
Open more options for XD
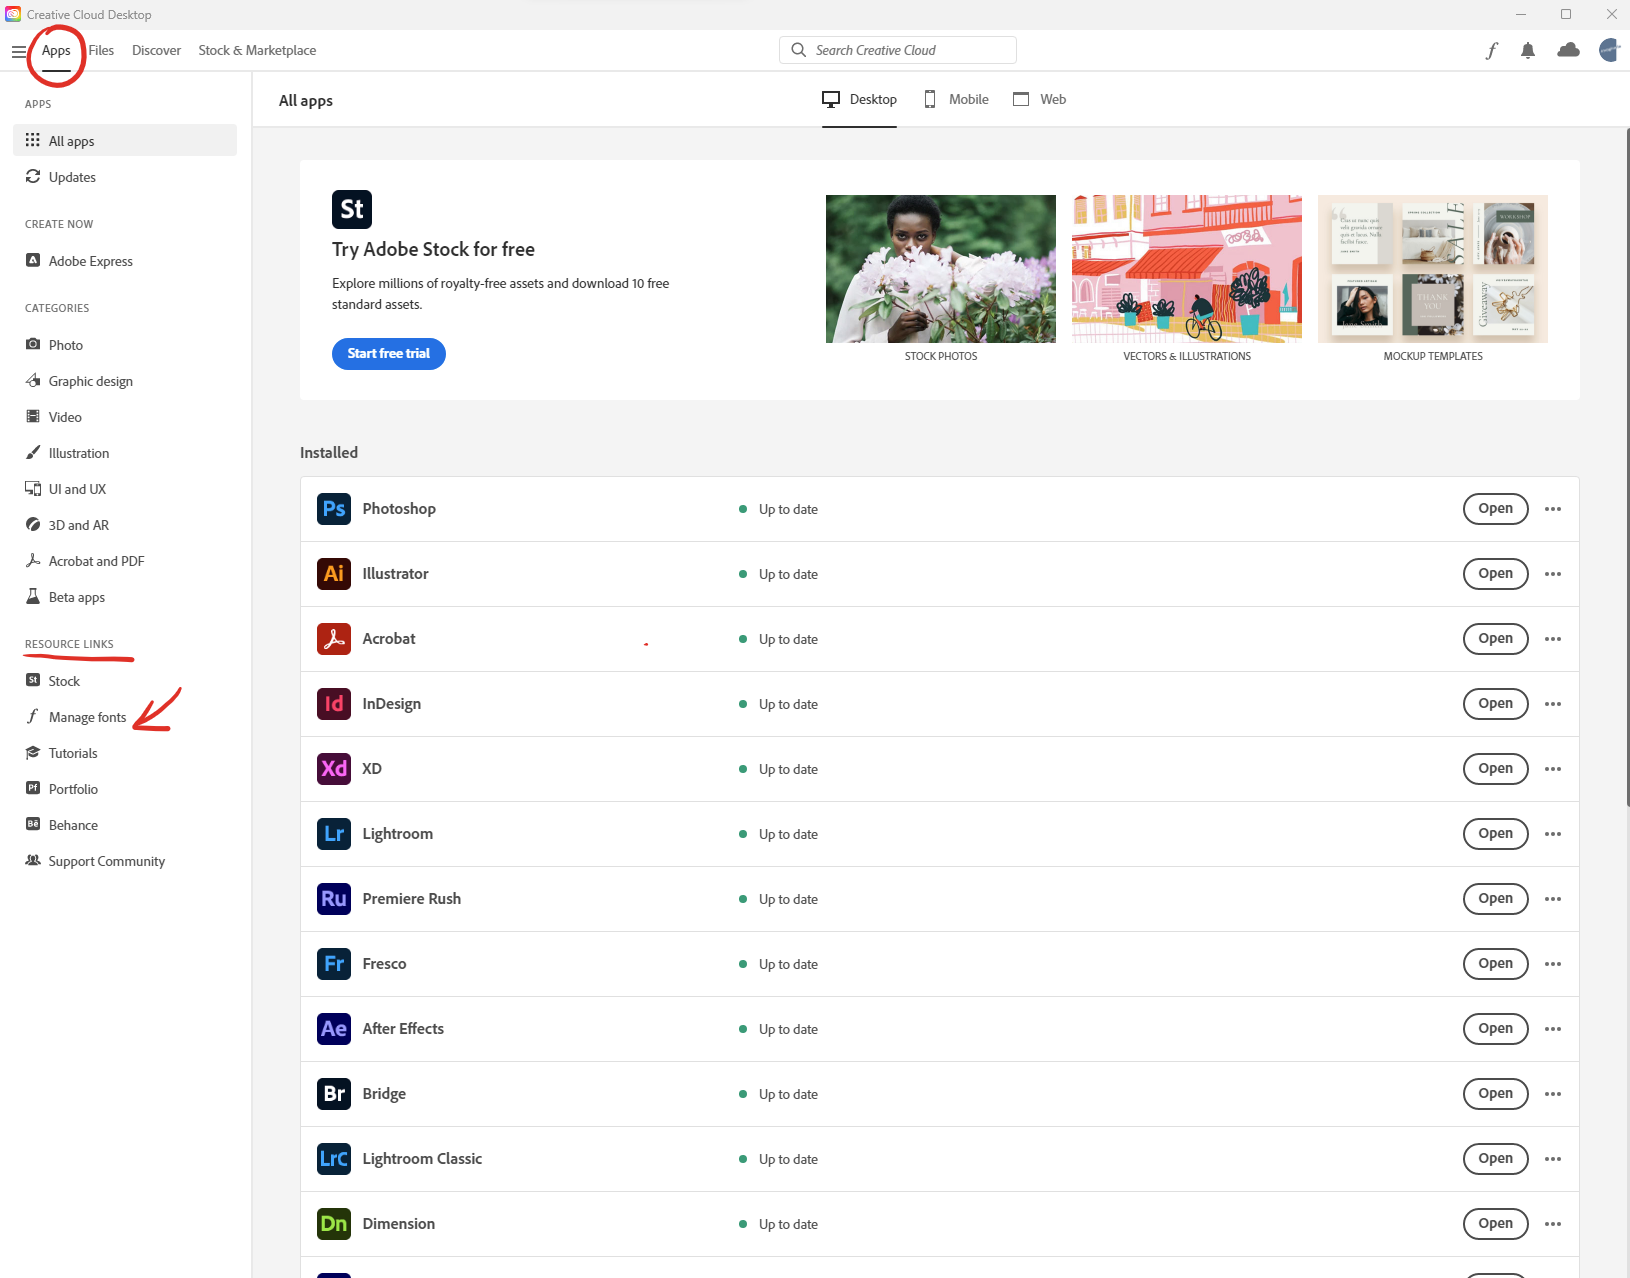(x=1553, y=769)
